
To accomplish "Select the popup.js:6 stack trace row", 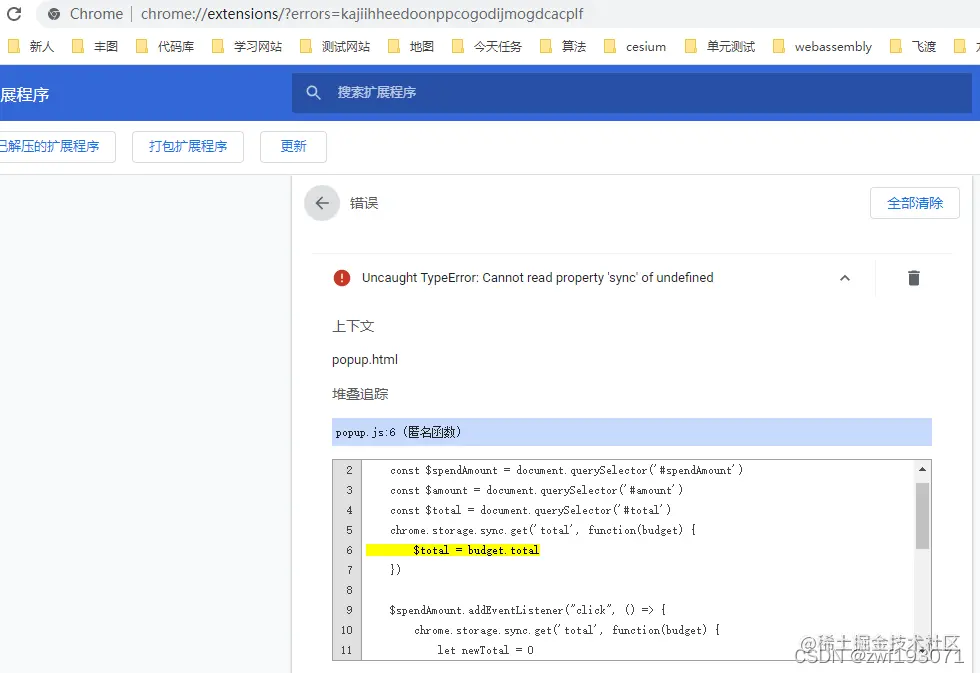I will pos(632,432).
